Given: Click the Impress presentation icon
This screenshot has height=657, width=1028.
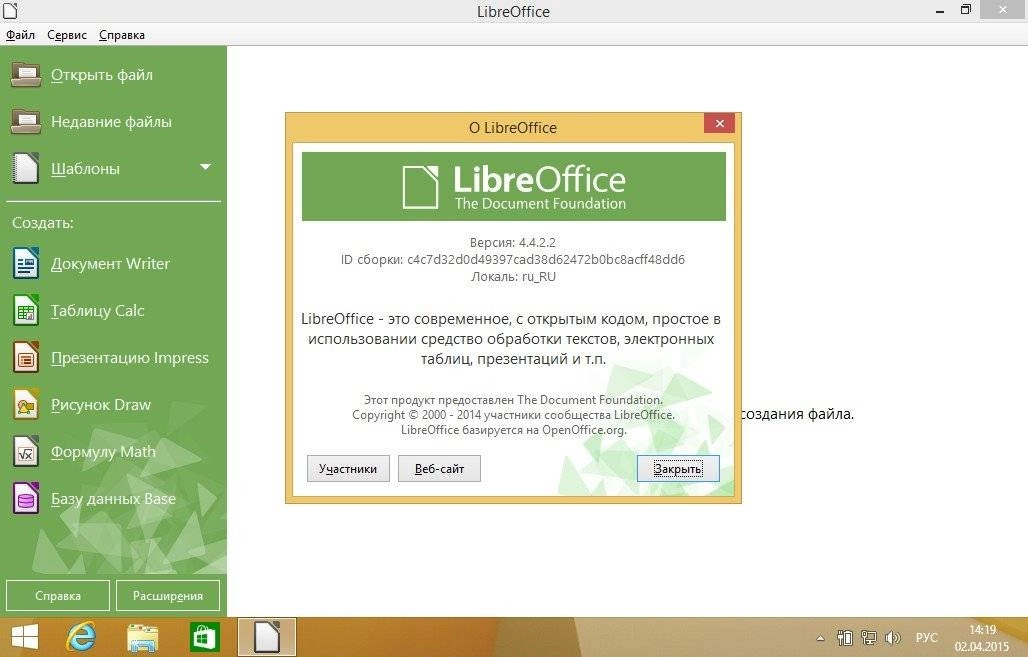Looking at the screenshot, I should point(26,358).
